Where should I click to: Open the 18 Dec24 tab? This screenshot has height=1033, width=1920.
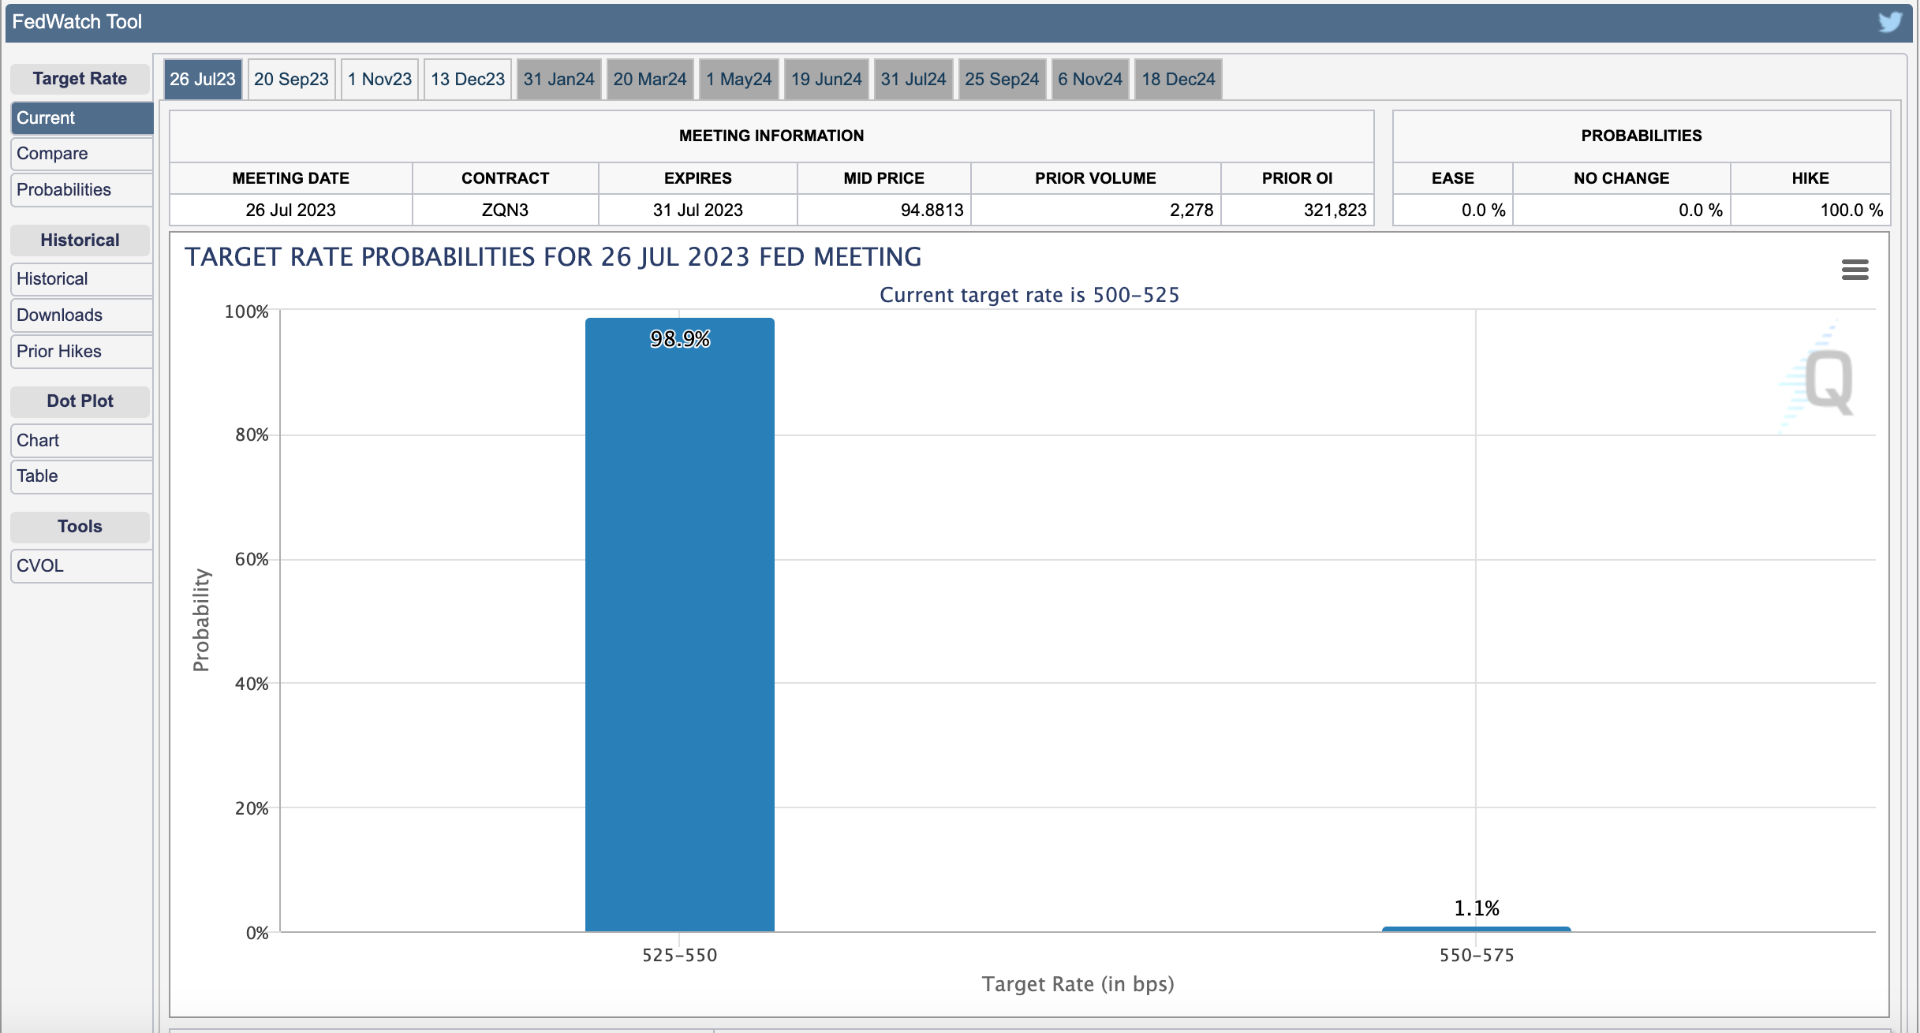[x=1179, y=79]
